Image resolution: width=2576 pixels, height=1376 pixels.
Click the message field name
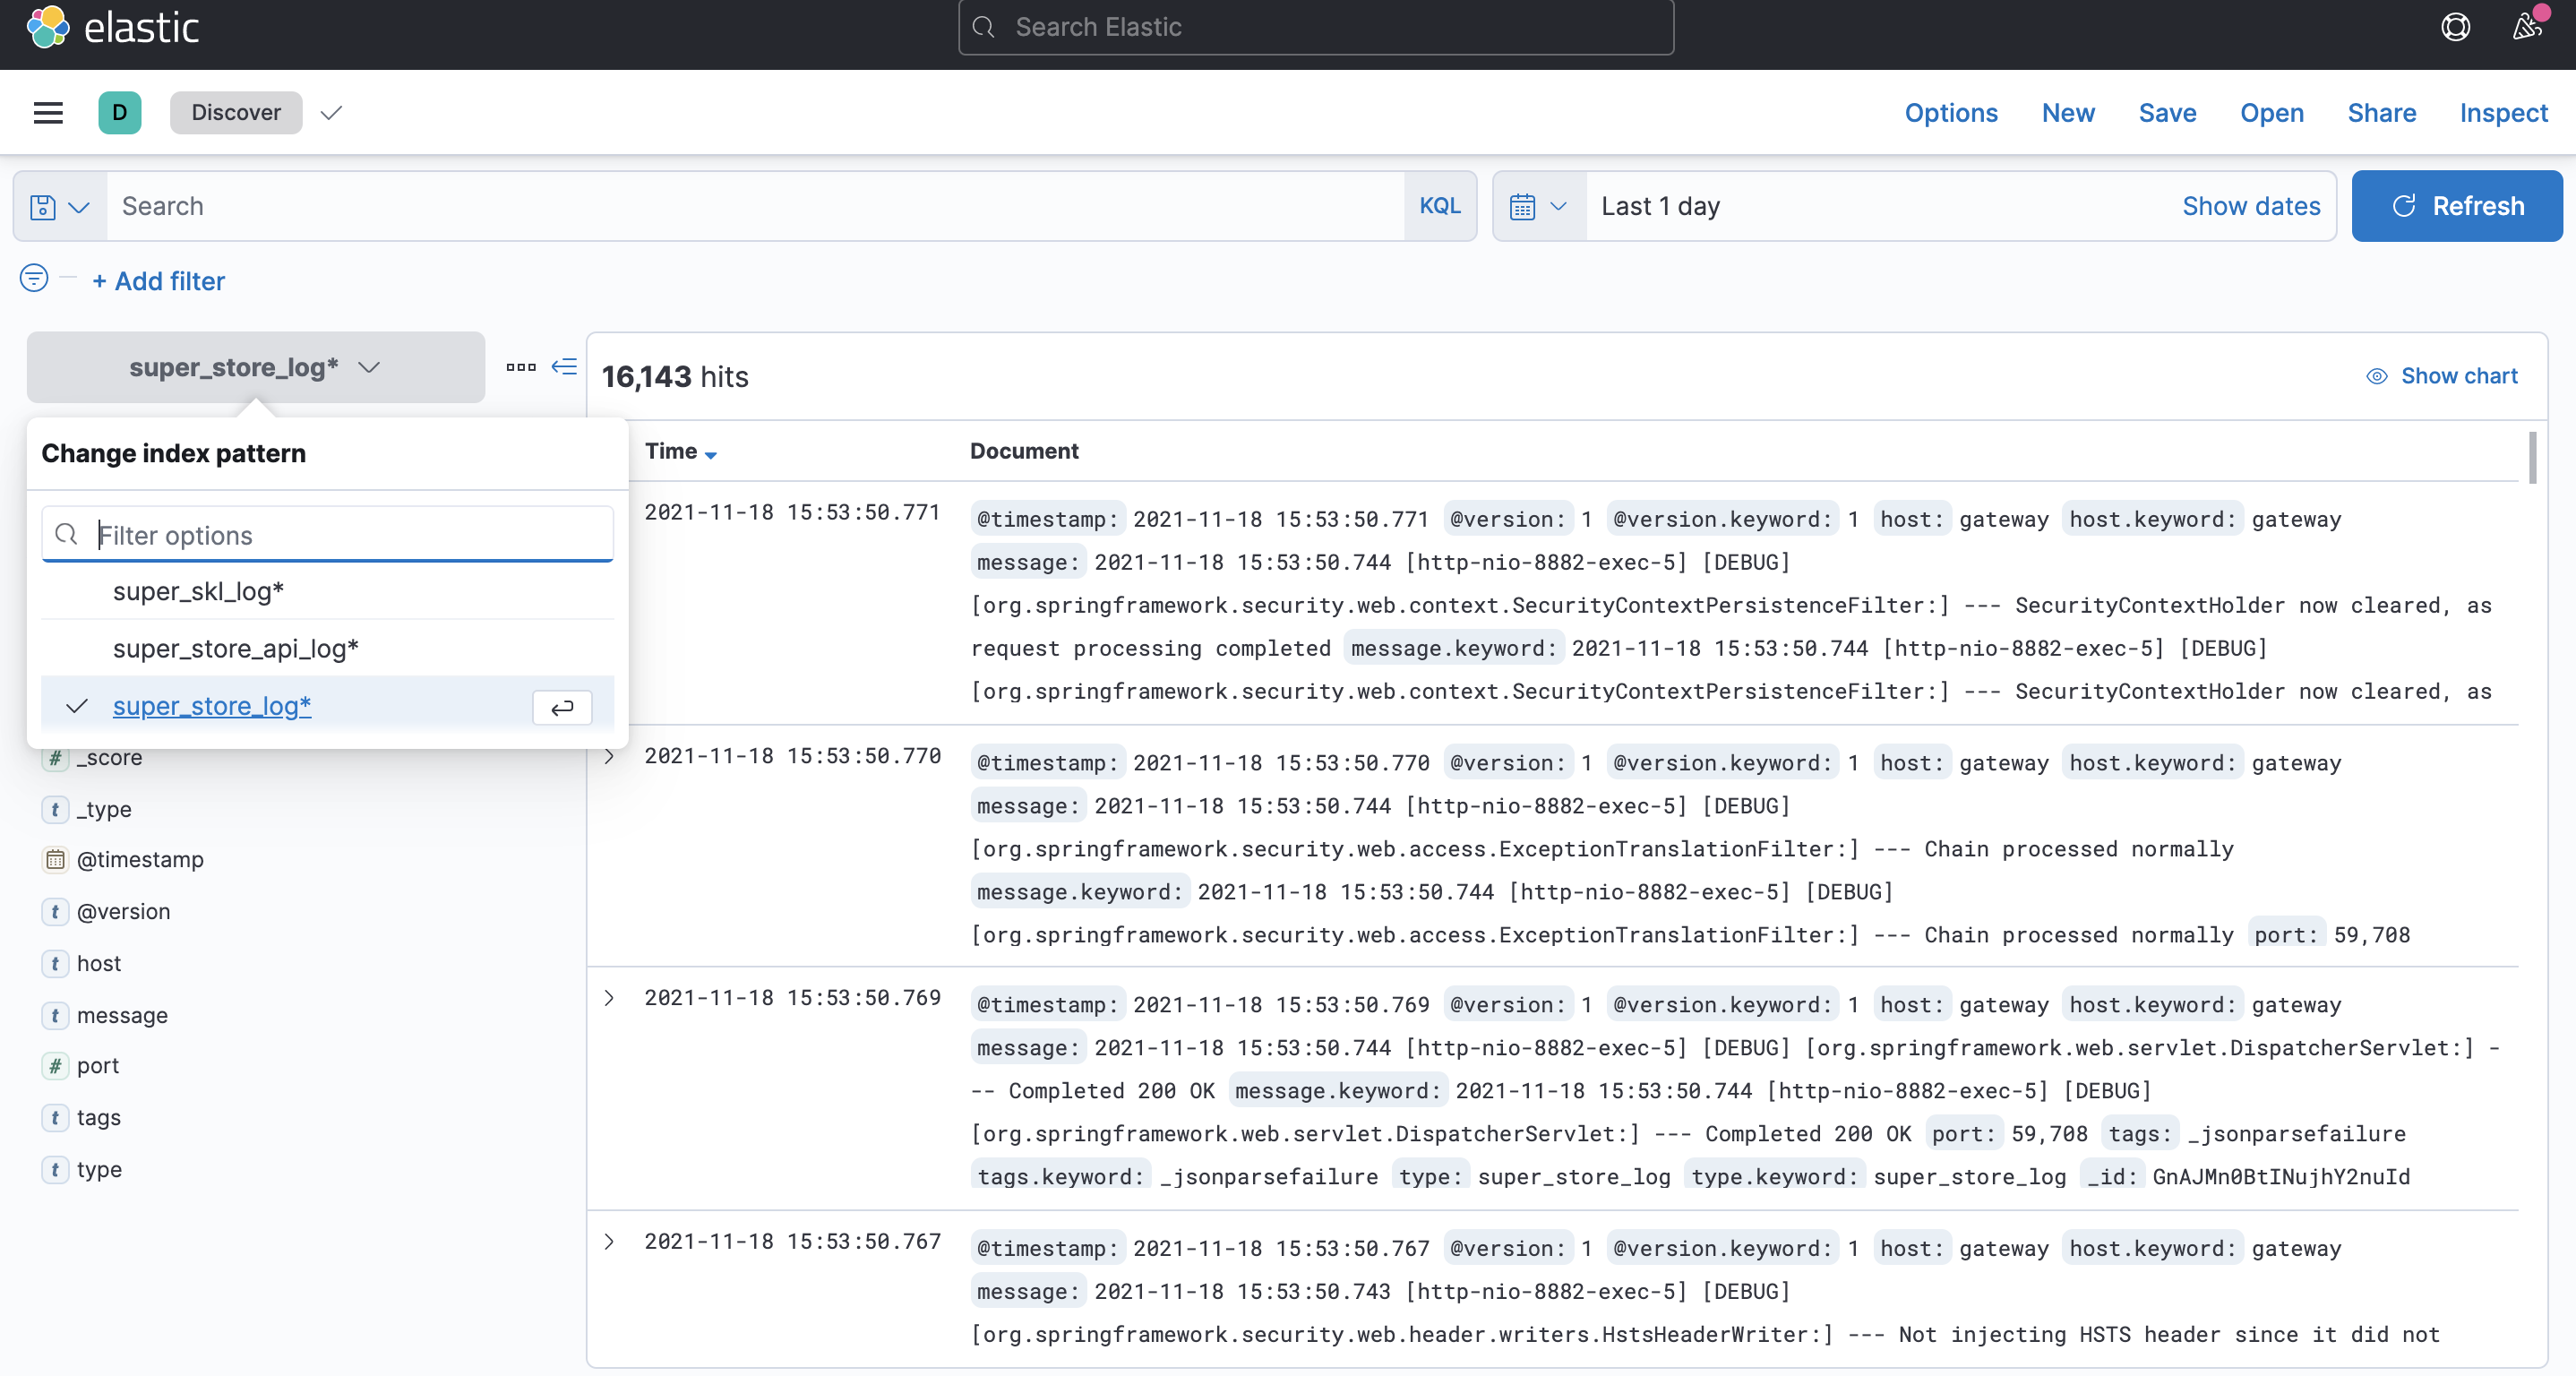click(122, 1016)
